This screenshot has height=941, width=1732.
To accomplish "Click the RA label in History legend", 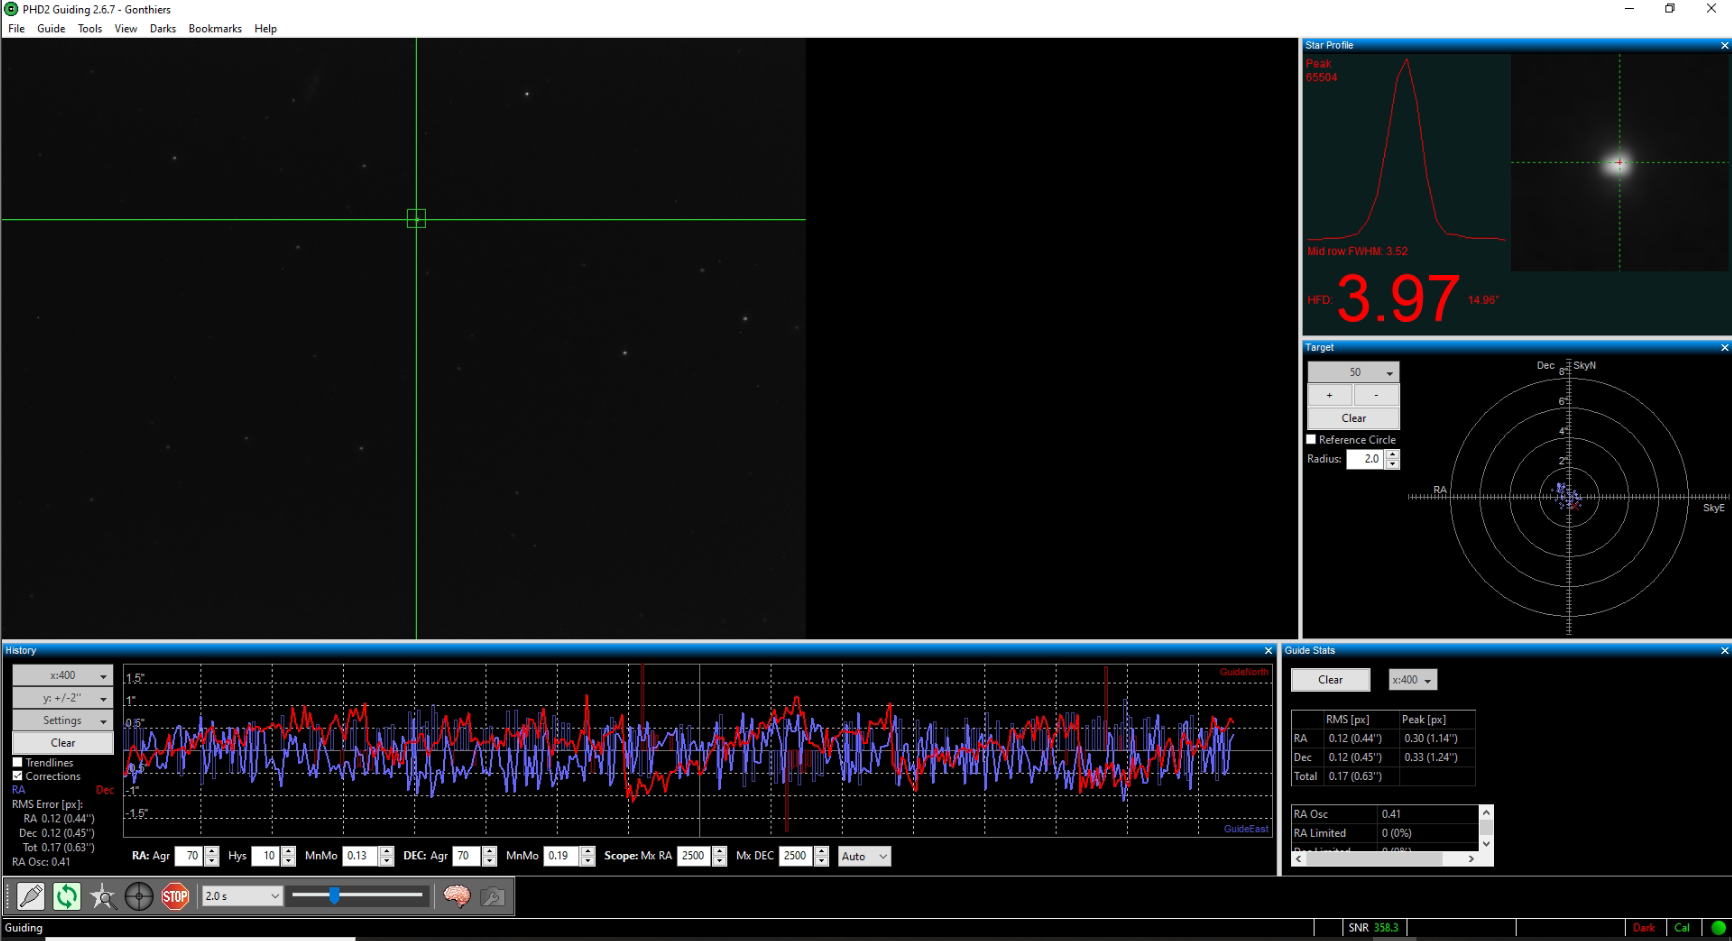I will [x=18, y=790].
